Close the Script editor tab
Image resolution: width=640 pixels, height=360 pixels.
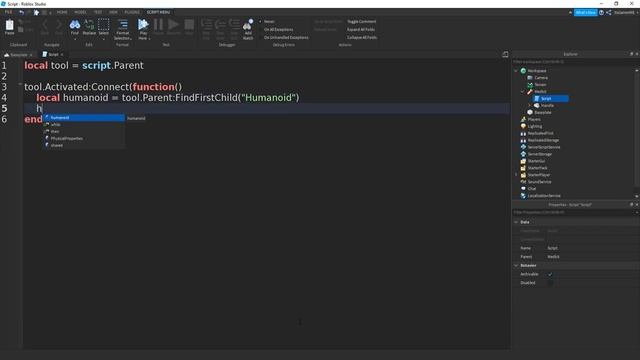point(62,54)
